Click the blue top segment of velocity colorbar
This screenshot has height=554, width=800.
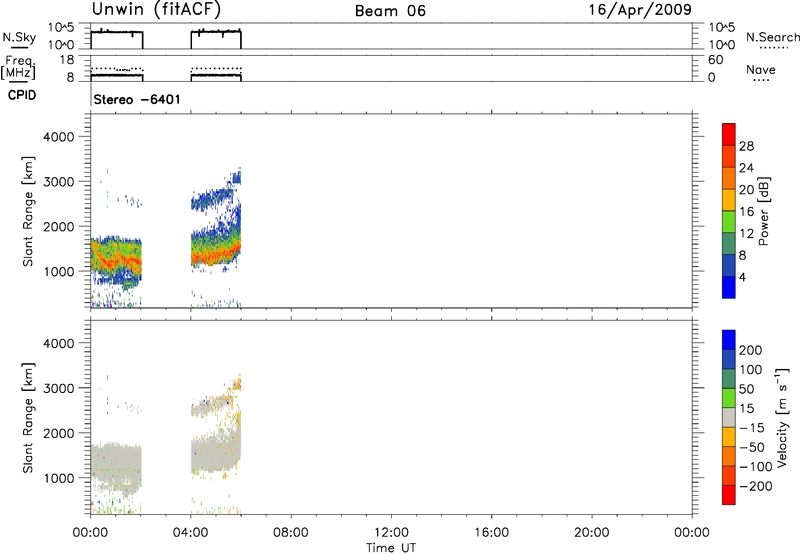pyautogui.click(x=729, y=340)
